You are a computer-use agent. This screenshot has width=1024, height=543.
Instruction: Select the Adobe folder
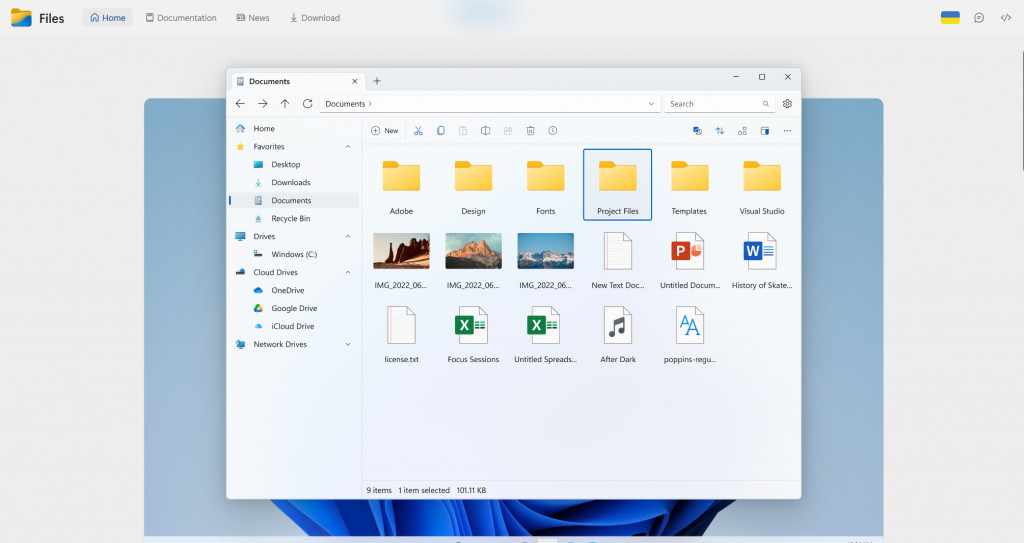coord(401,186)
